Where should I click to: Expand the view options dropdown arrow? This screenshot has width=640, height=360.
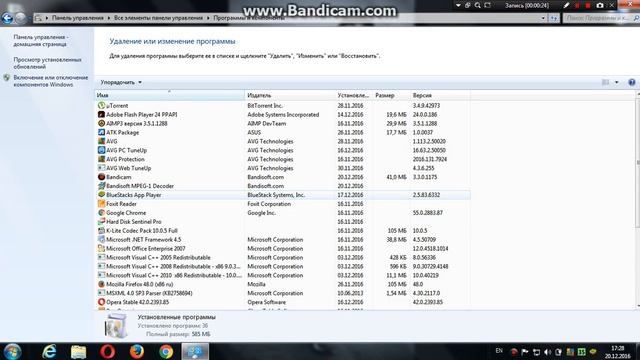tap(616, 82)
